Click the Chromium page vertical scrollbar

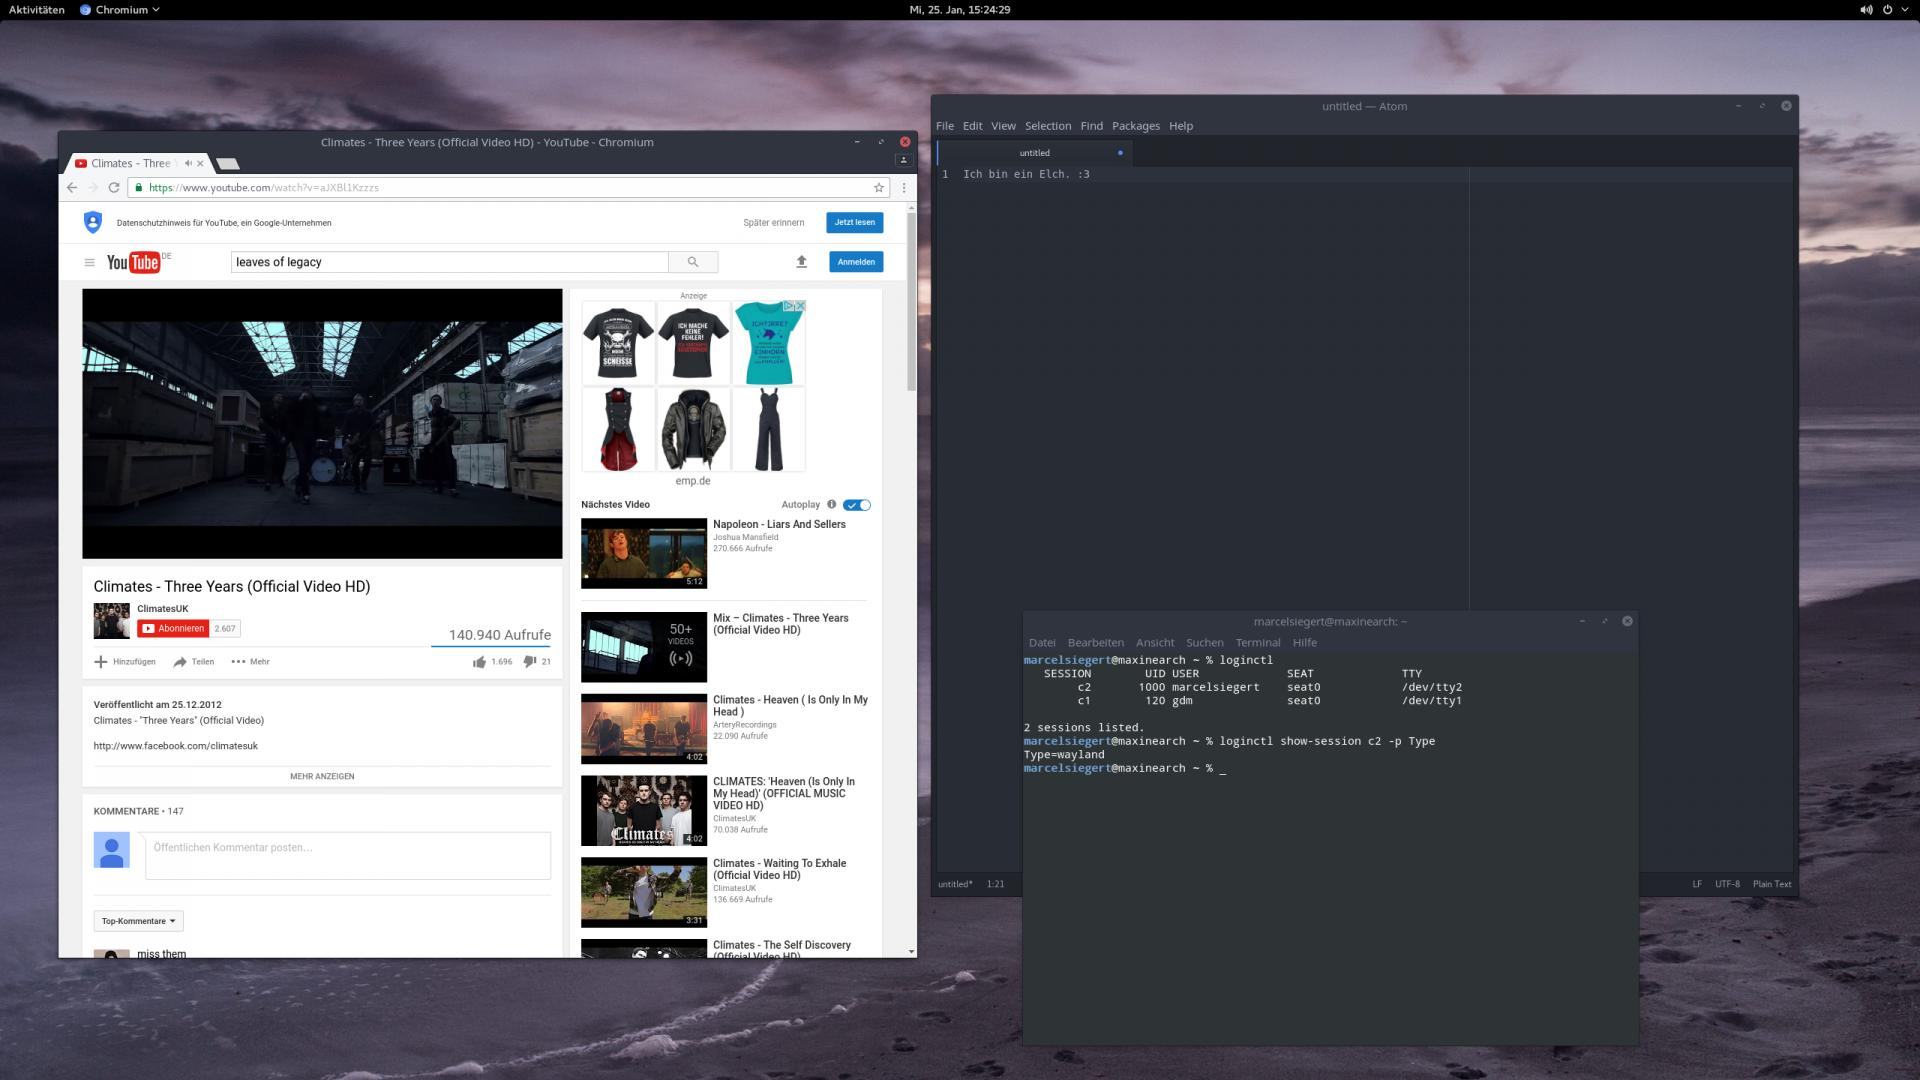(911, 300)
